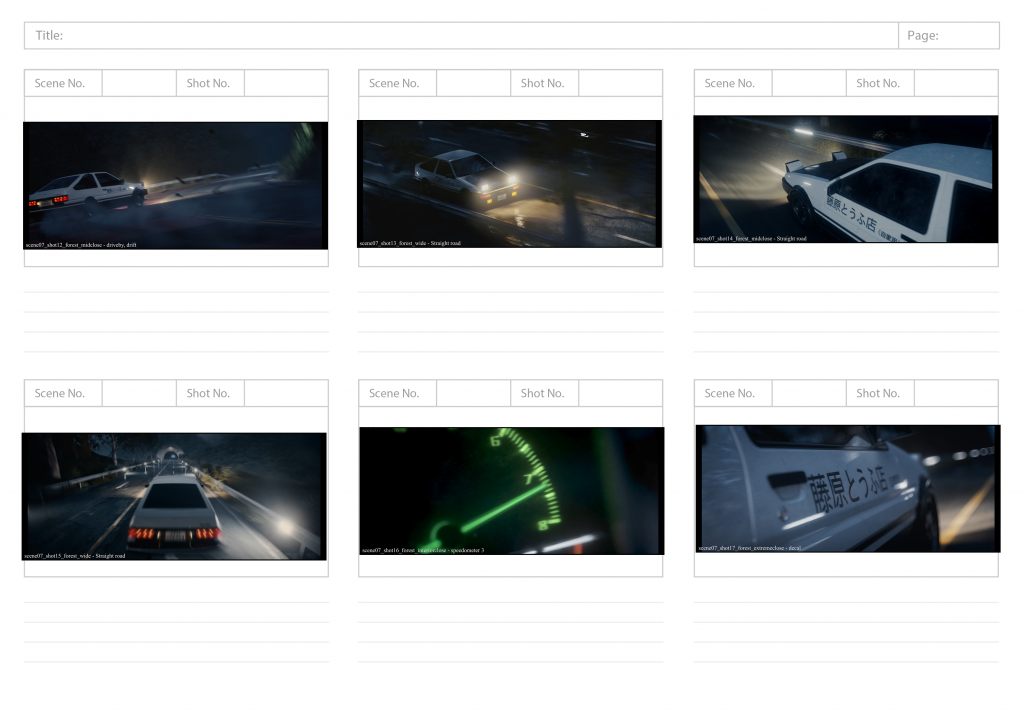Select the empty Shot No. box above shot15 panel
Image resolution: width=1024 pixels, height=724 pixels.
click(x=286, y=393)
